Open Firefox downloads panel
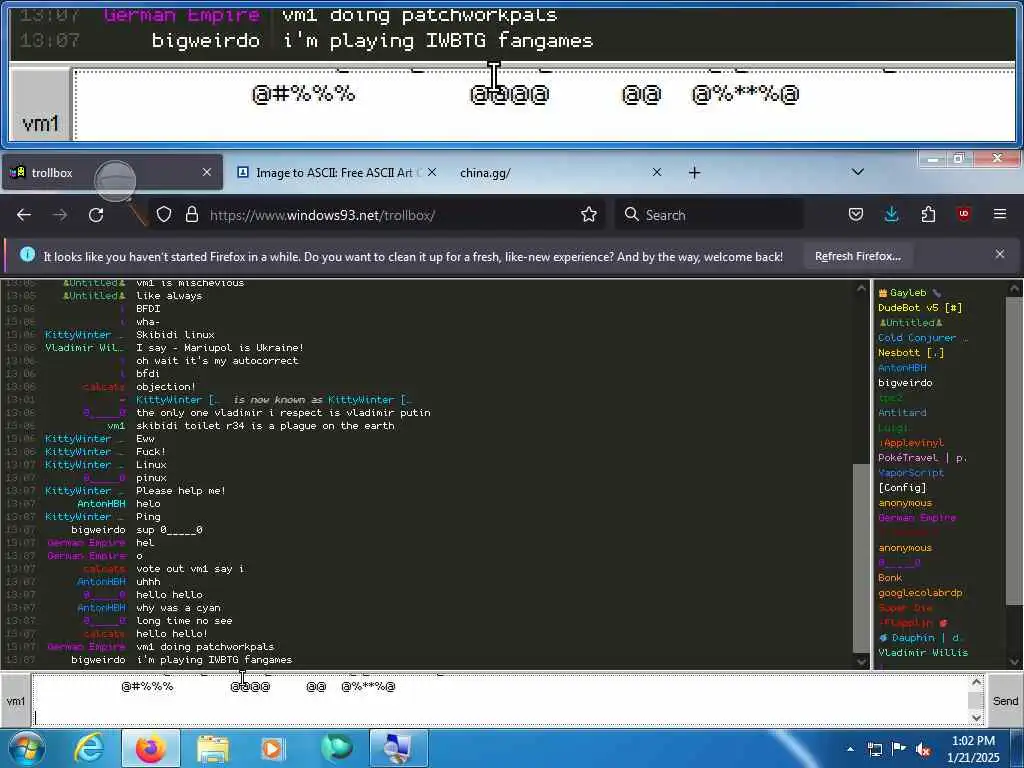The height and width of the screenshot is (768, 1024). (891, 214)
